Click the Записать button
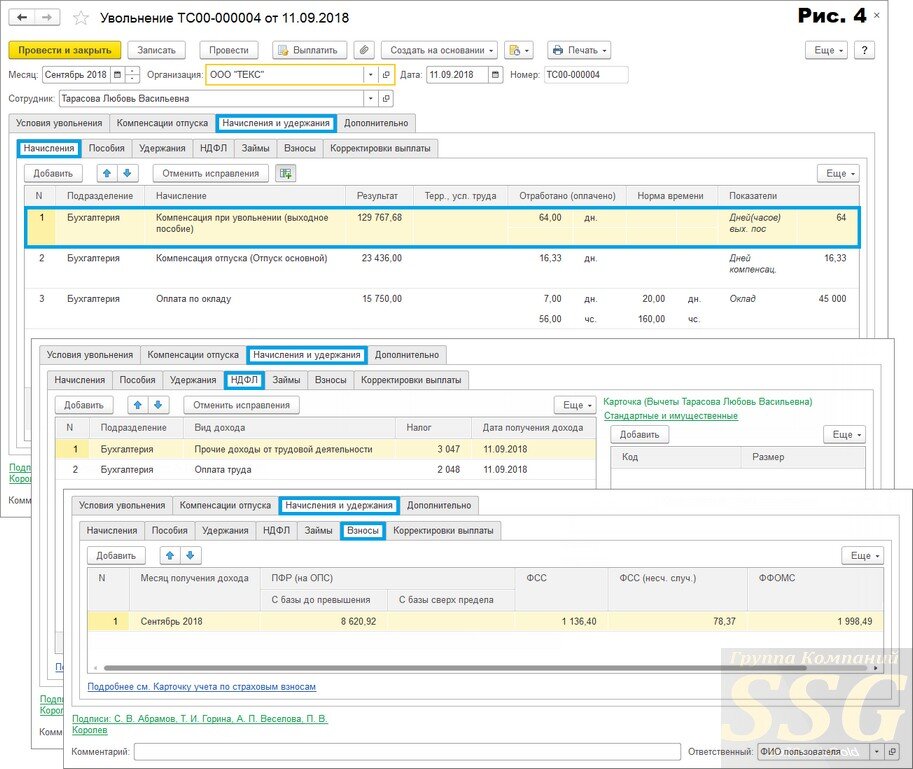The image size is (913, 769). (156, 50)
